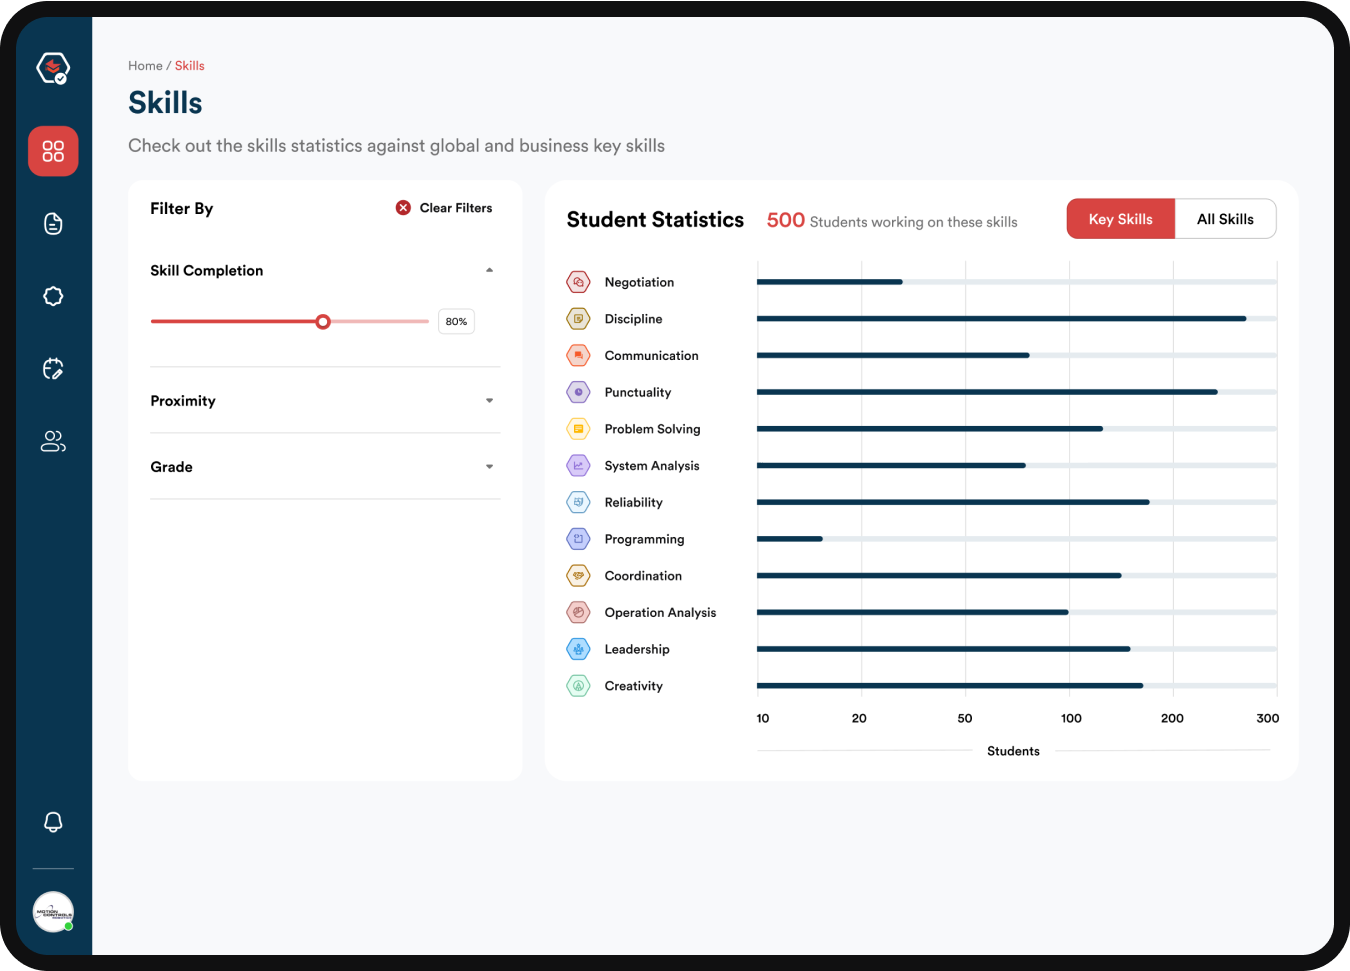1350x971 pixels.
Task: Click the Skill Completion slider handle
Action: 323,322
